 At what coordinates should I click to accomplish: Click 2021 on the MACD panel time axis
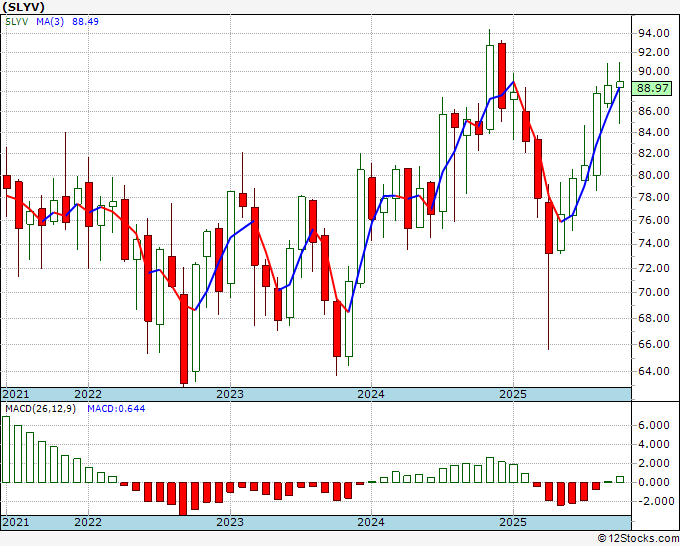click(16, 522)
